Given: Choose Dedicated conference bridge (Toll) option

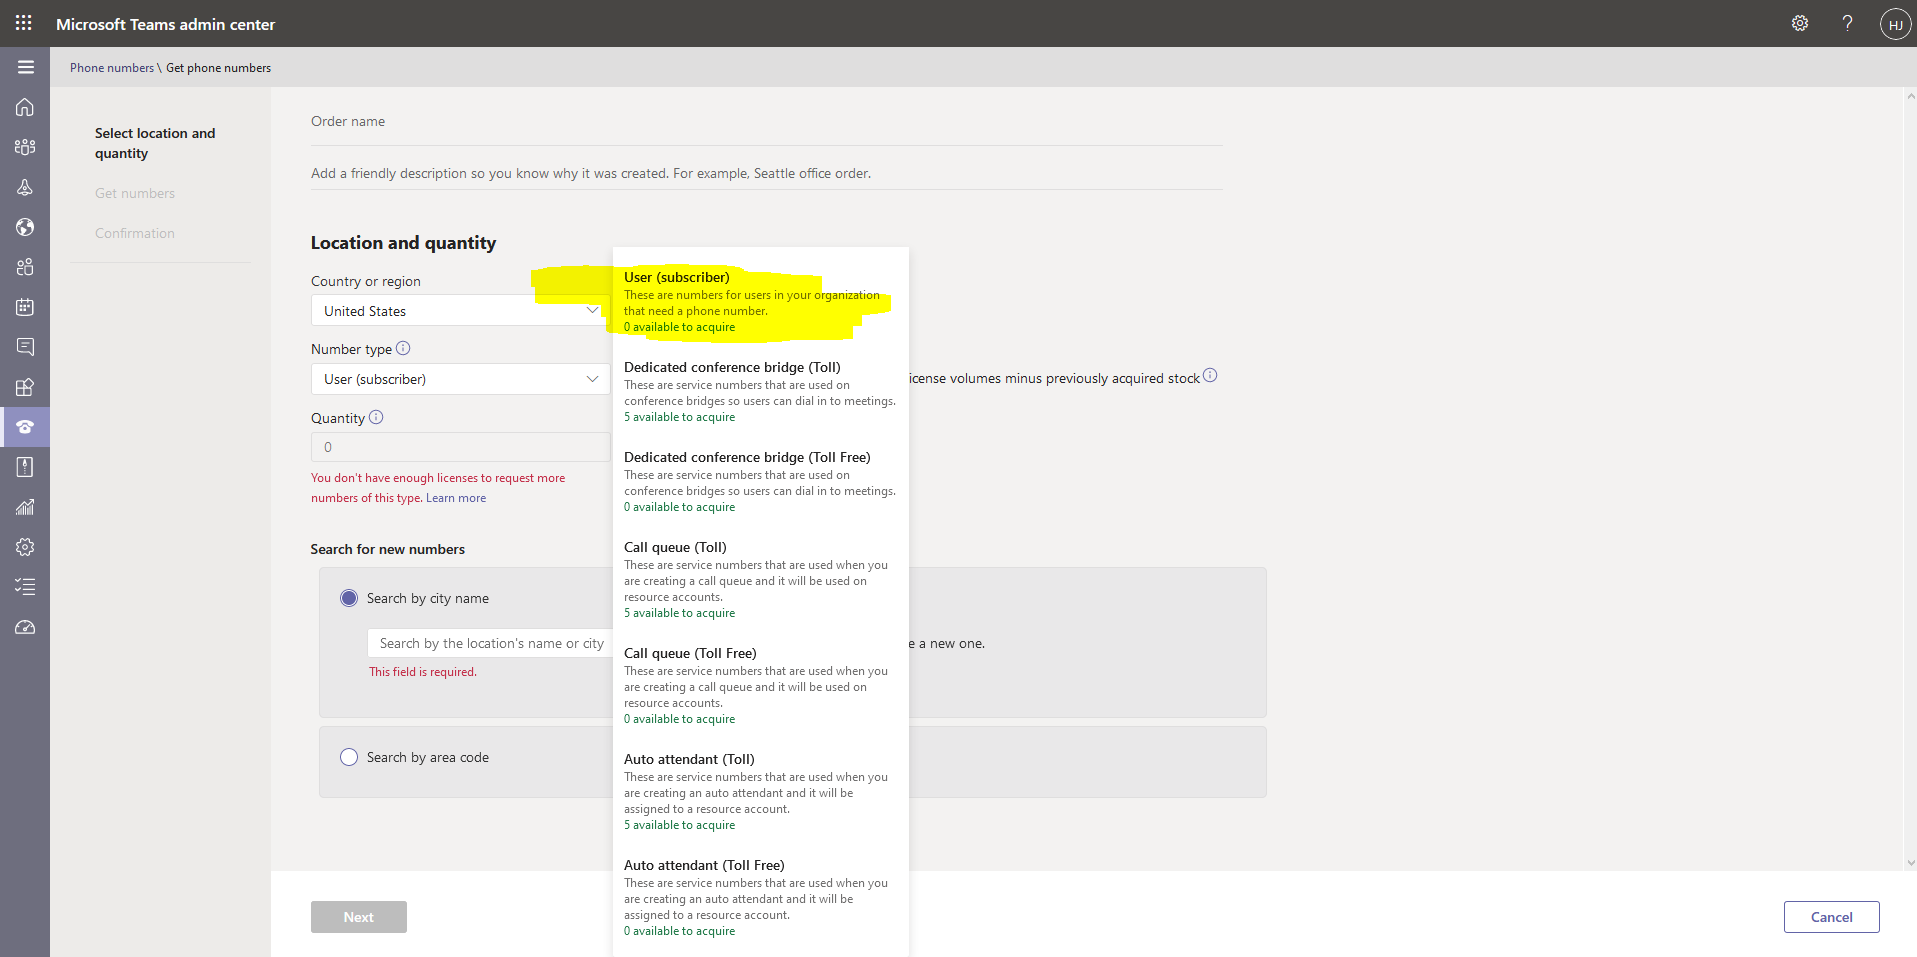Looking at the screenshot, I should (760, 391).
